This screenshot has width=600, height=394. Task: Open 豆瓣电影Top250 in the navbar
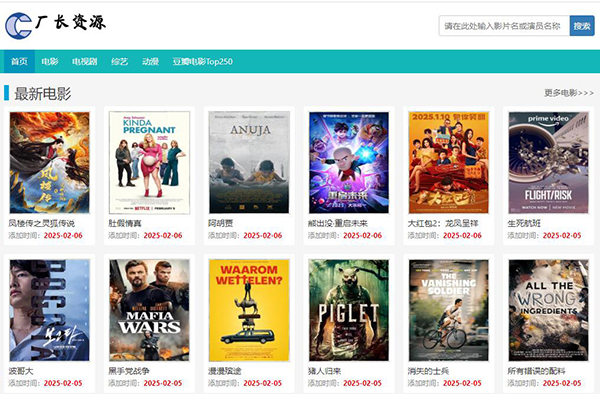click(202, 61)
